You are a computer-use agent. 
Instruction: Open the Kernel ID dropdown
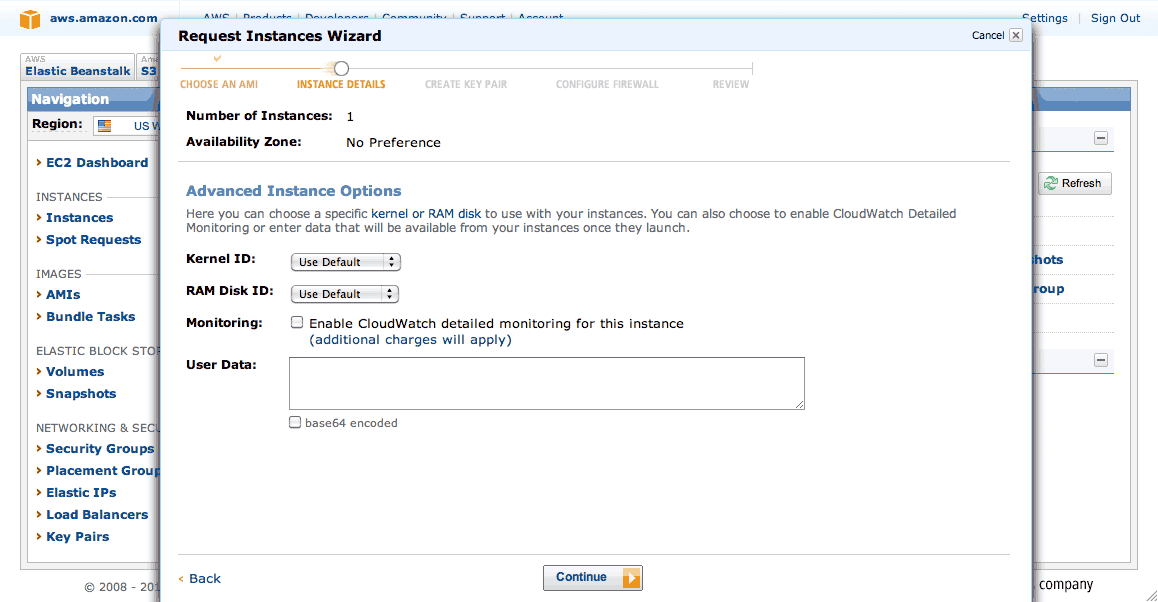(346, 261)
